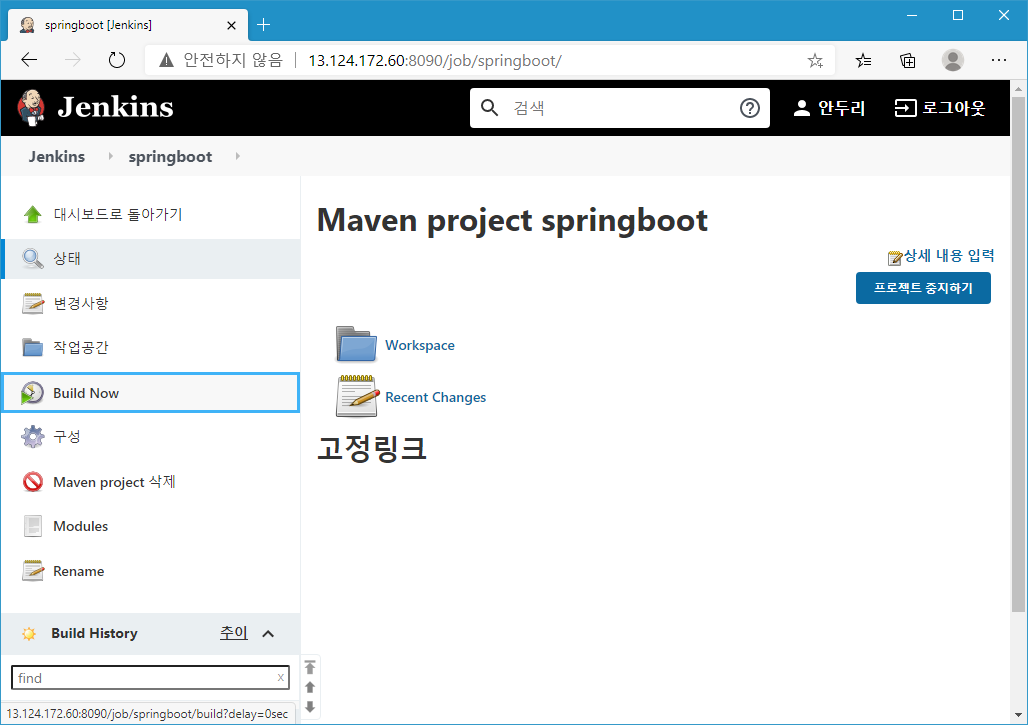The image size is (1028, 725).
Task: Click the green up-arrow dashboard icon
Action: (32, 214)
